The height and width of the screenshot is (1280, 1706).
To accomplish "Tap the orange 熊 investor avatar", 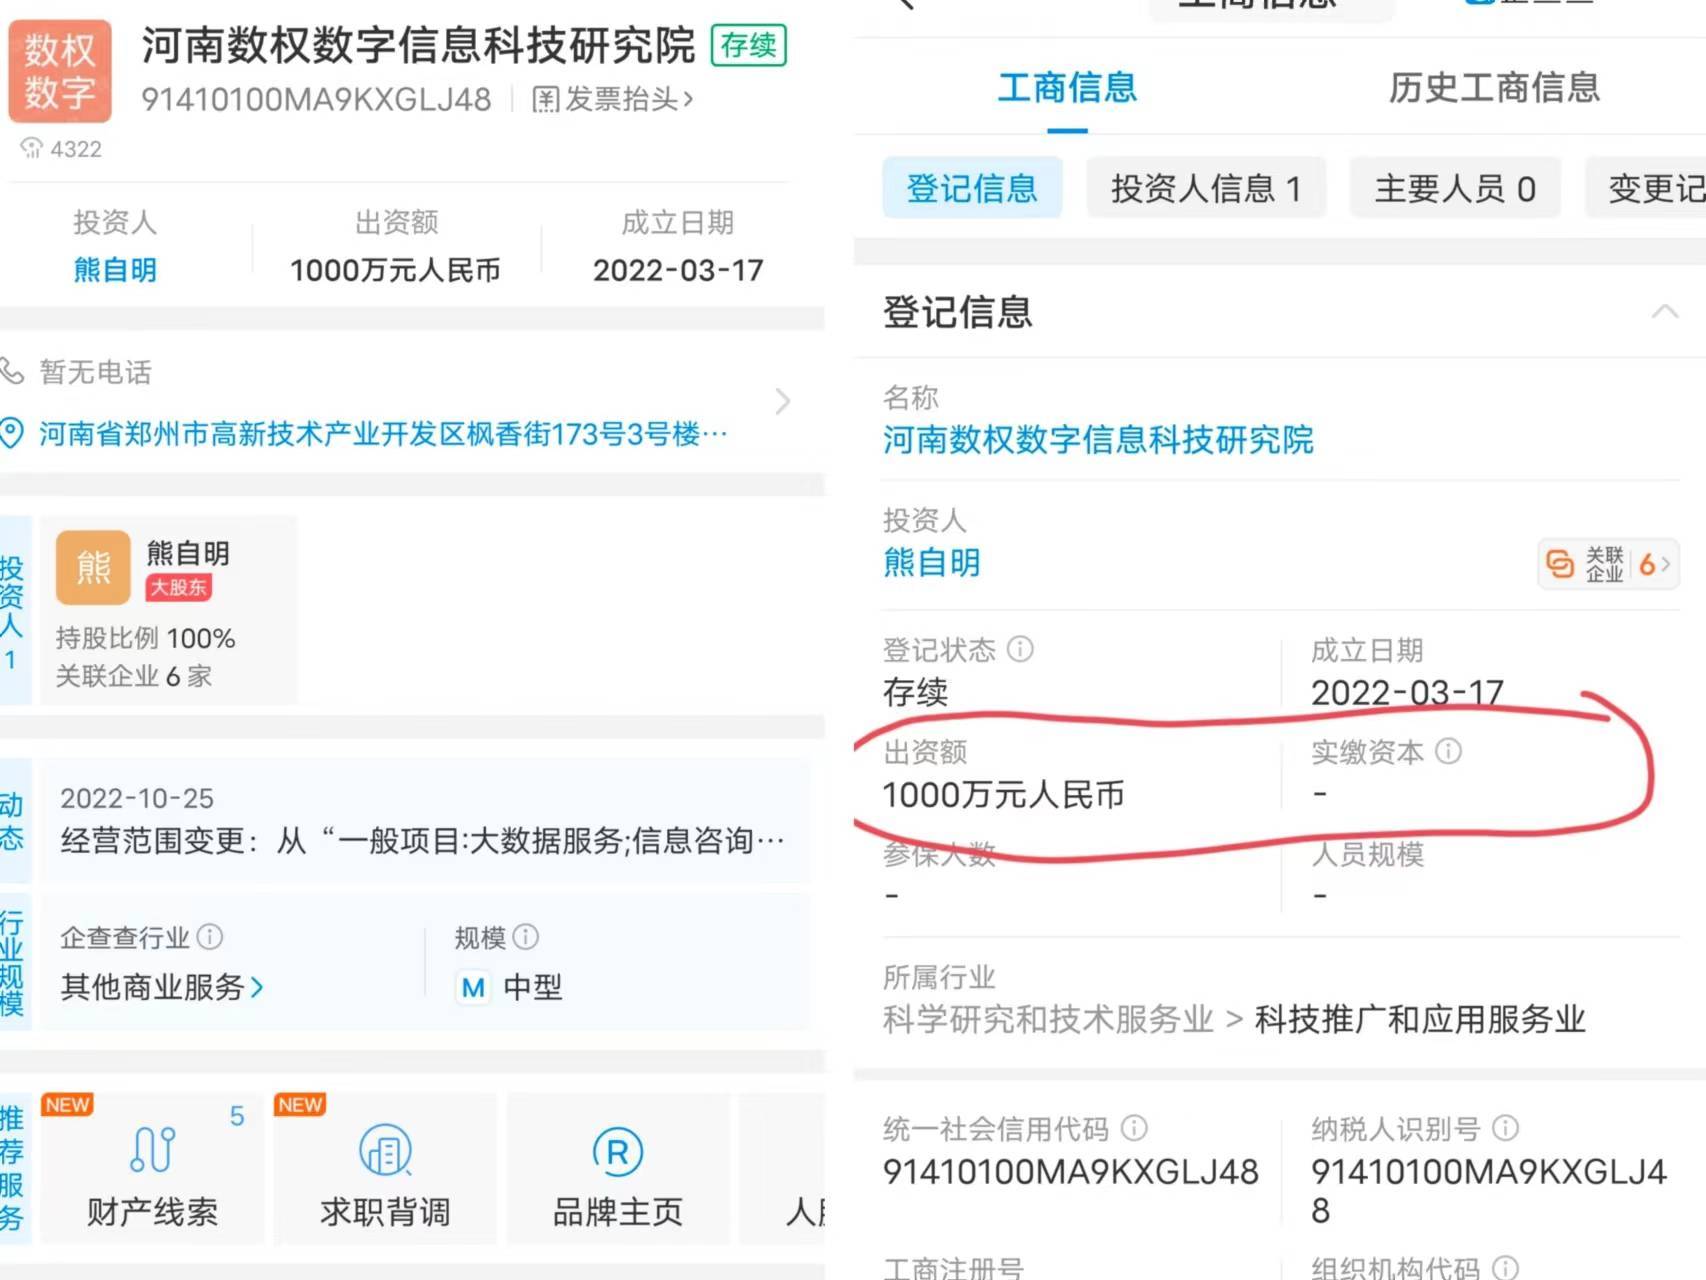I will tap(93, 567).
